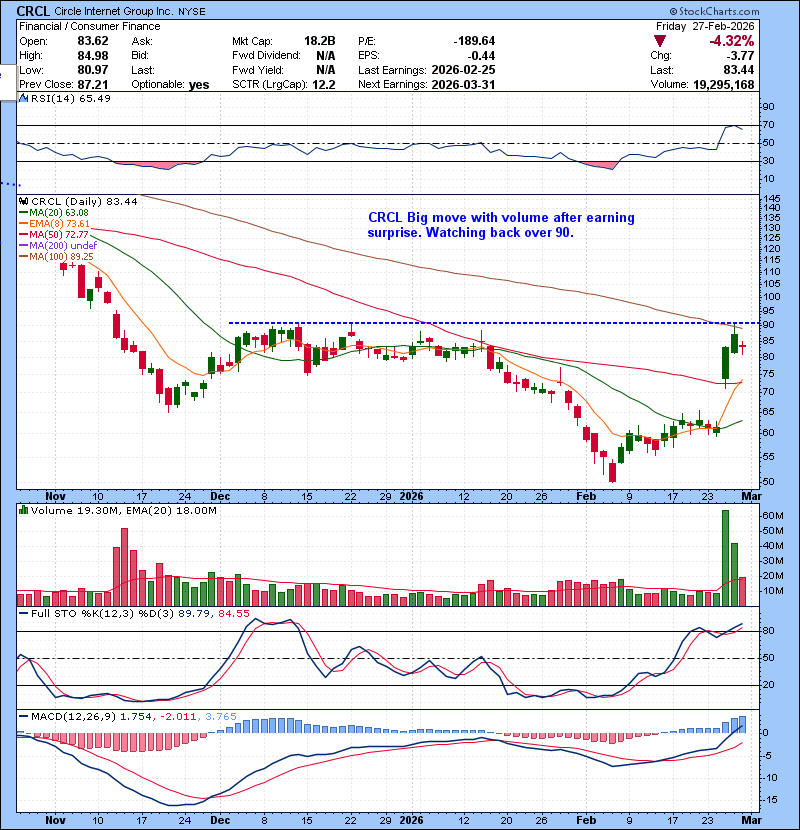This screenshot has height=830, width=800.
Task: Click the 2026 label on the price chart's date axis
Action: click(x=411, y=497)
